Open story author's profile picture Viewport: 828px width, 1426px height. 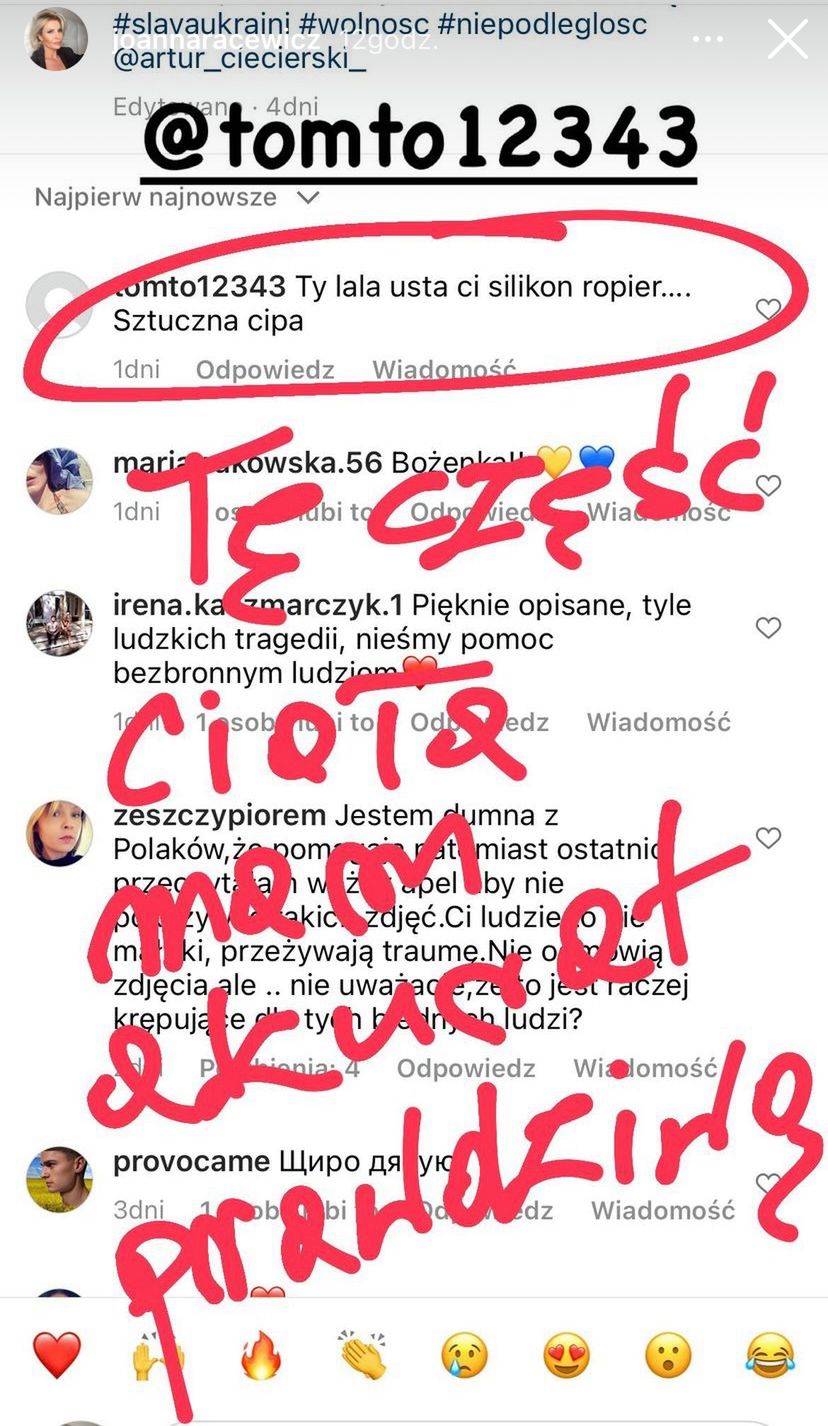coord(56,40)
